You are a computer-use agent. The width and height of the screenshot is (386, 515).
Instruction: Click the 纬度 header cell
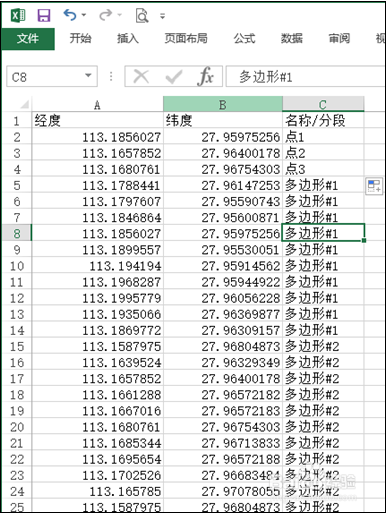pyautogui.click(x=223, y=120)
